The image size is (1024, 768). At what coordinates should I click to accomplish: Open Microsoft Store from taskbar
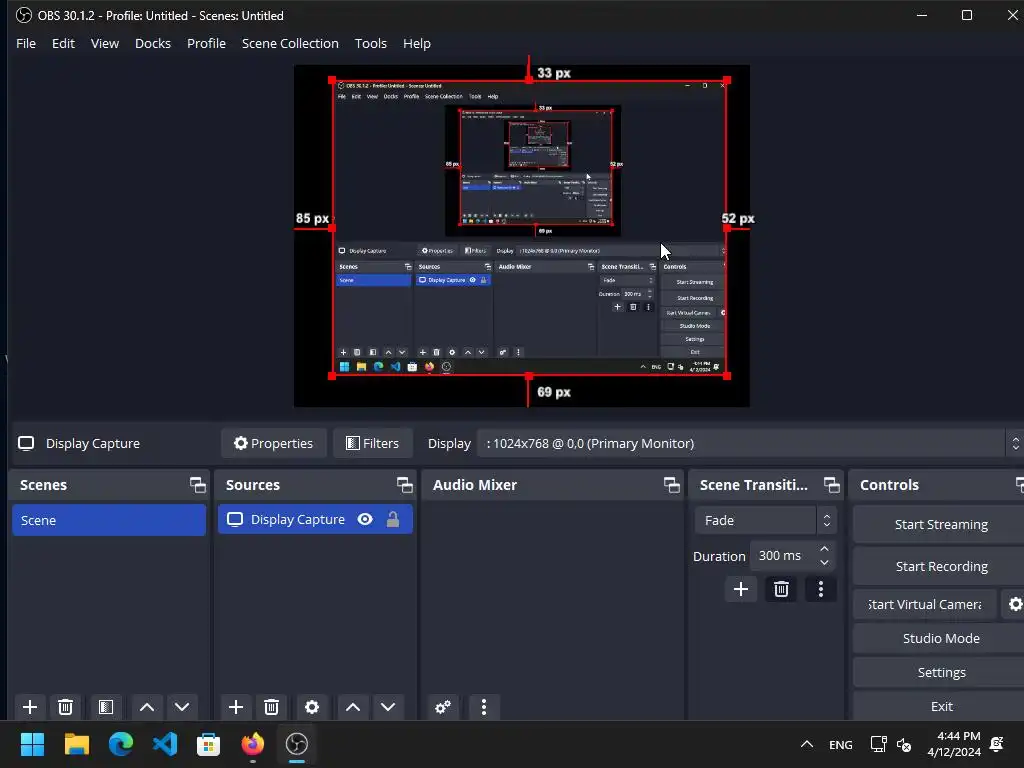pyautogui.click(x=208, y=744)
